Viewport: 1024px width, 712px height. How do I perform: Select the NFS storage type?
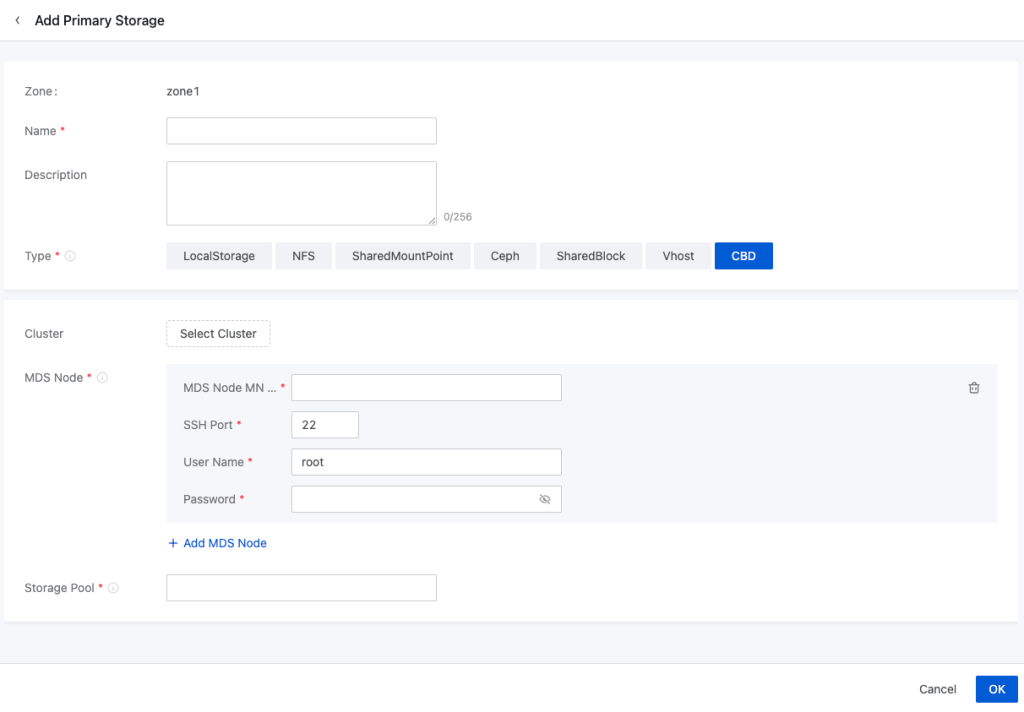click(x=303, y=256)
